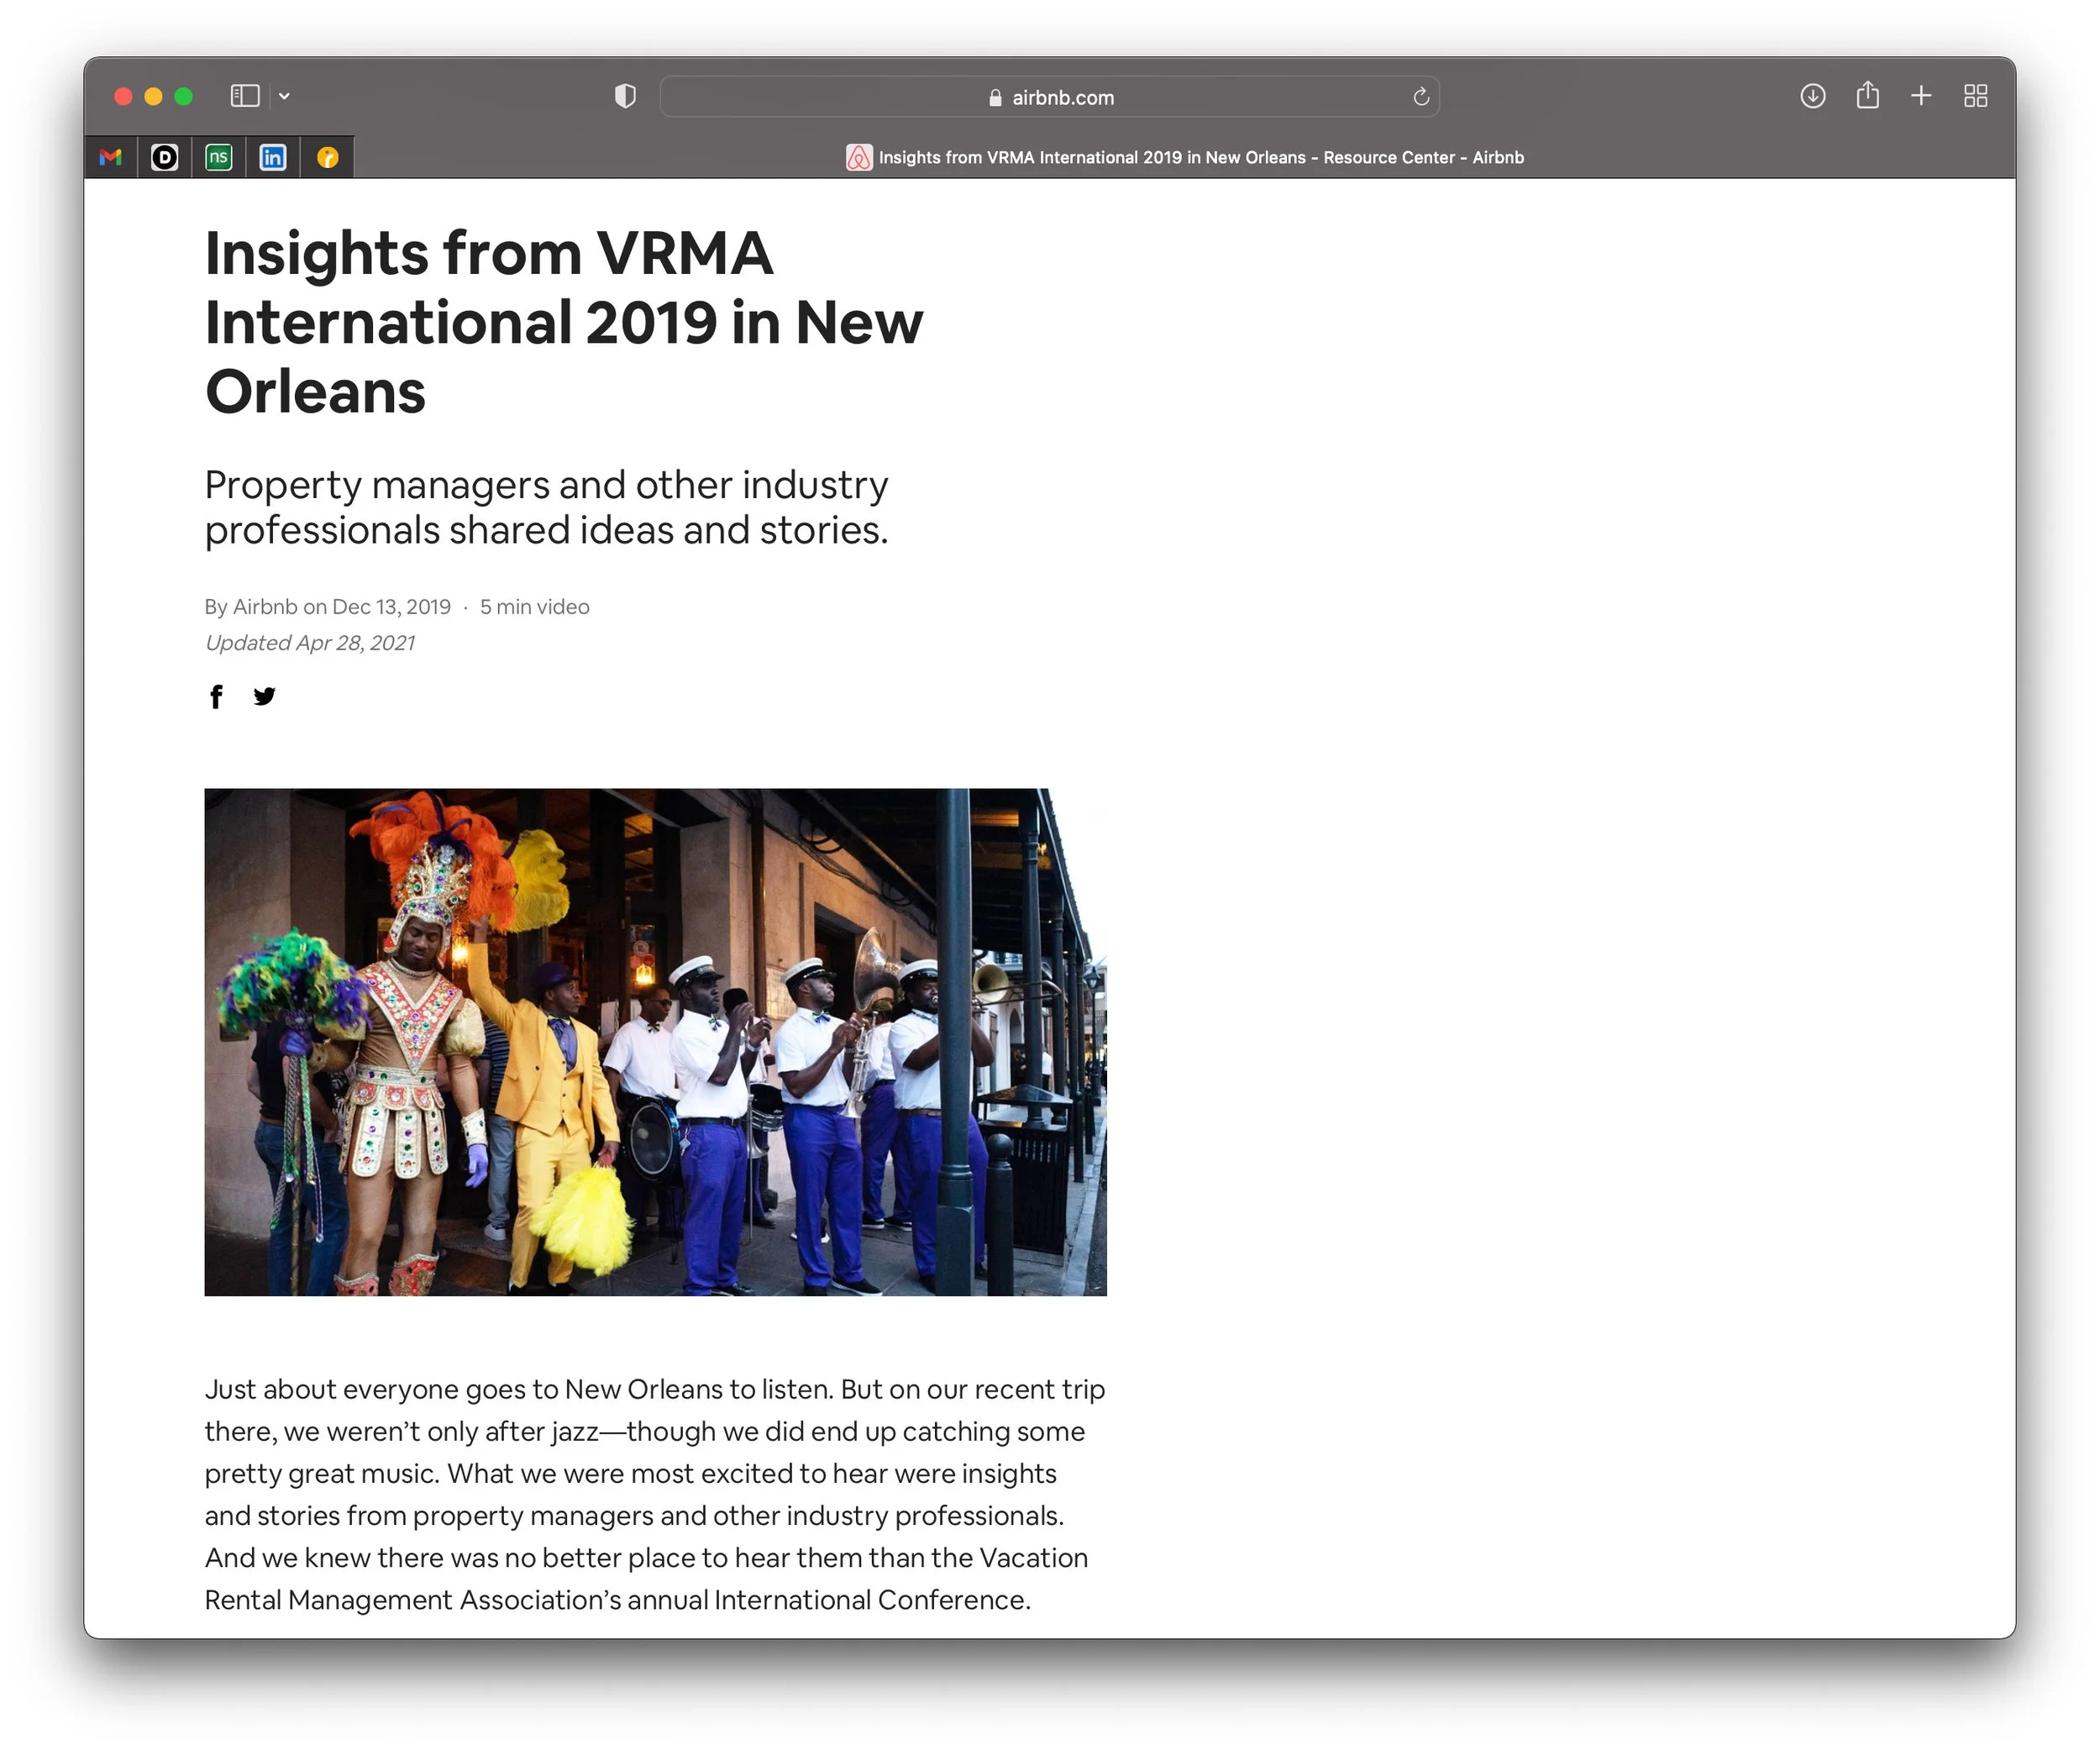
Task: Open the pinned 'ns' green tab
Action: 219,157
